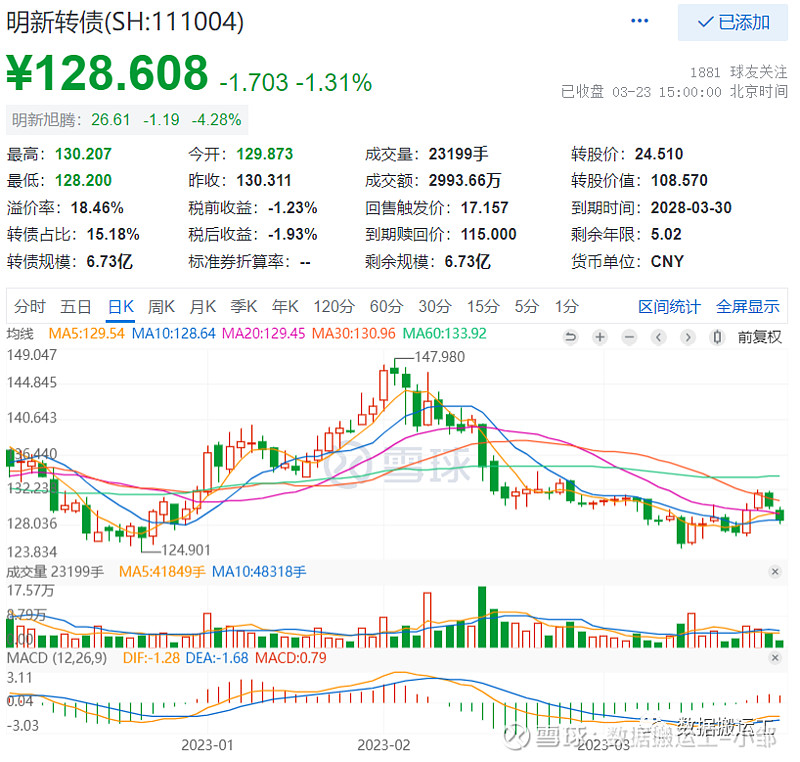Click the 到期时间 2028-03-30 value
Viewport: 800px width, 762px height.
click(691, 208)
